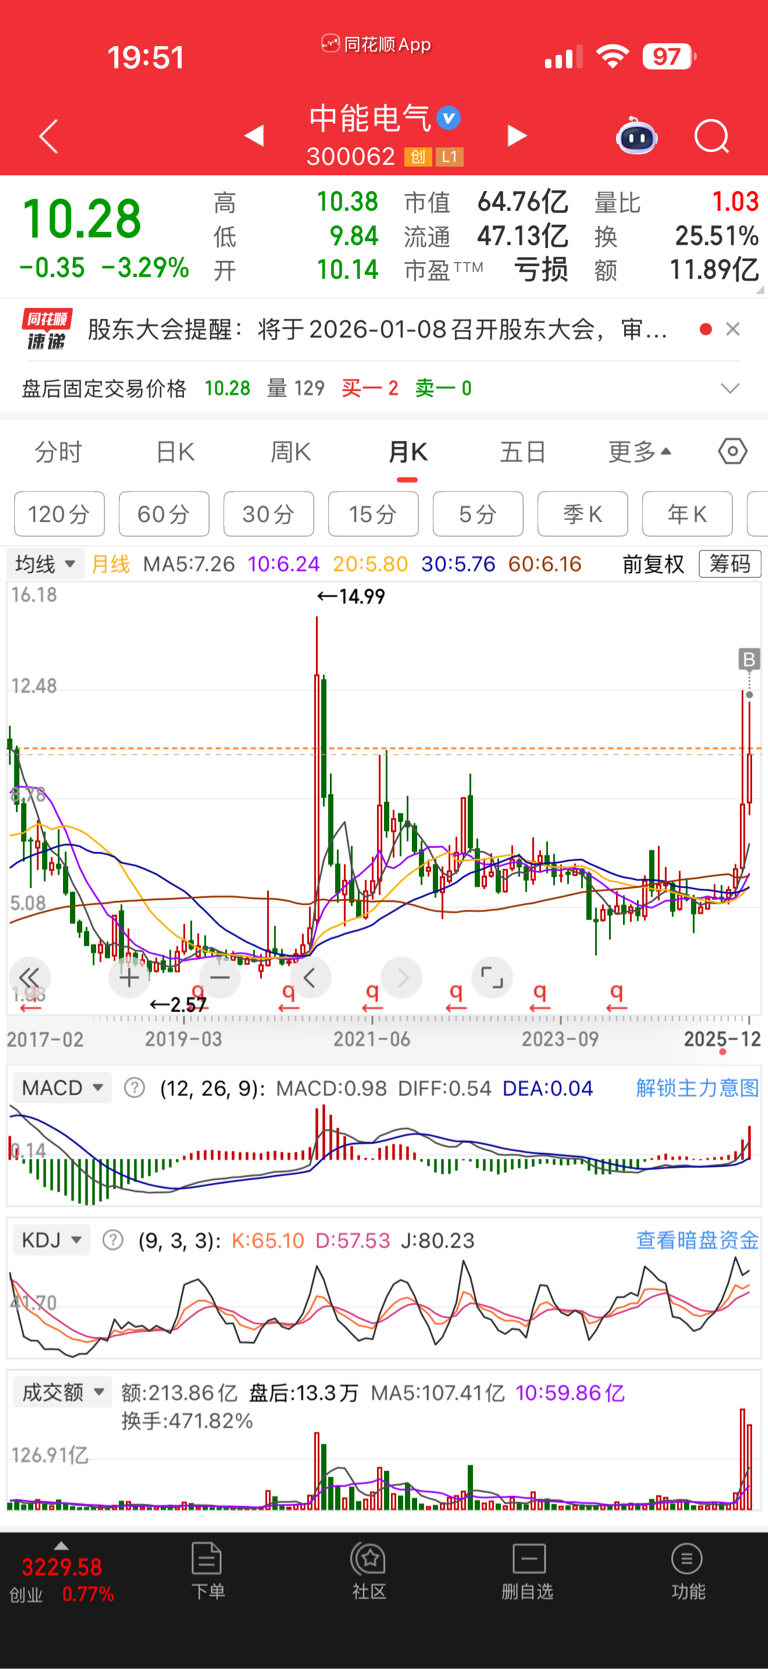Switch to 周K chart tab

coord(291,452)
